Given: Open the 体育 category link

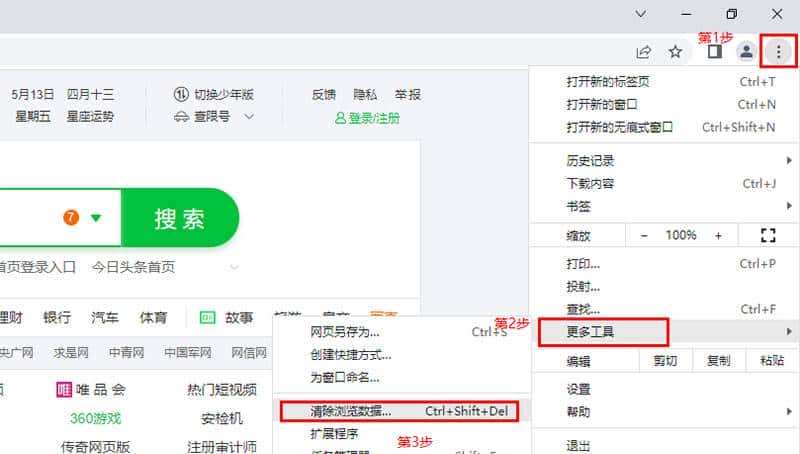Looking at the screenshot, I should (154, 317).
